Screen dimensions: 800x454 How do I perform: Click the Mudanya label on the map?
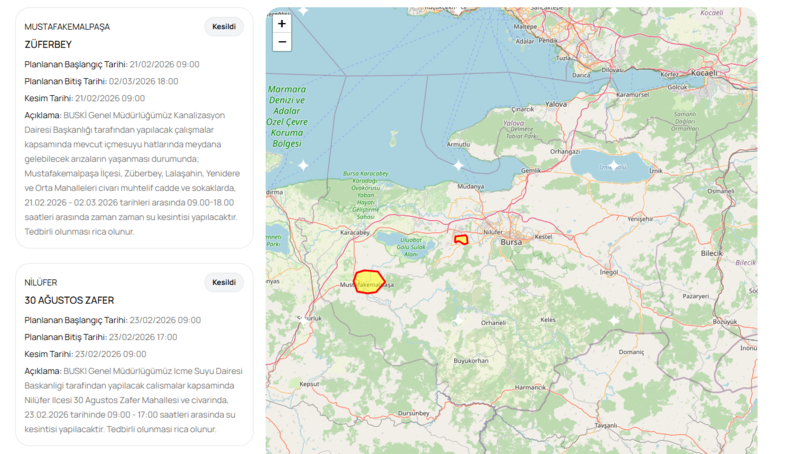tap(470, 187)
